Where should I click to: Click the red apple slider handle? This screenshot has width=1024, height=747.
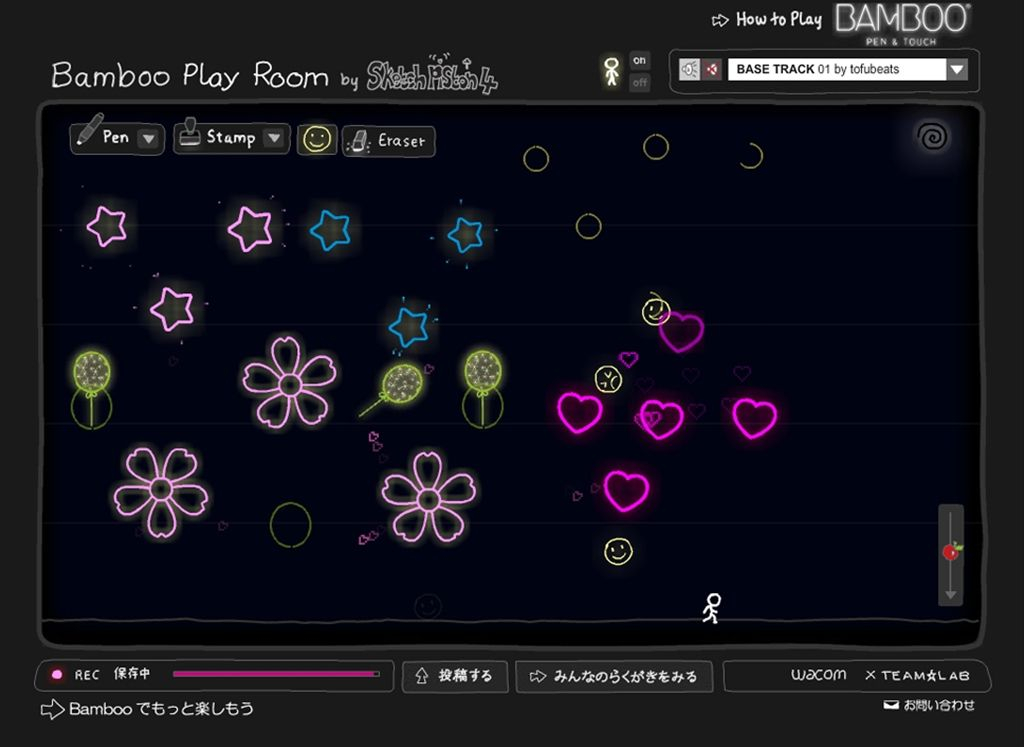coord(952,552)
